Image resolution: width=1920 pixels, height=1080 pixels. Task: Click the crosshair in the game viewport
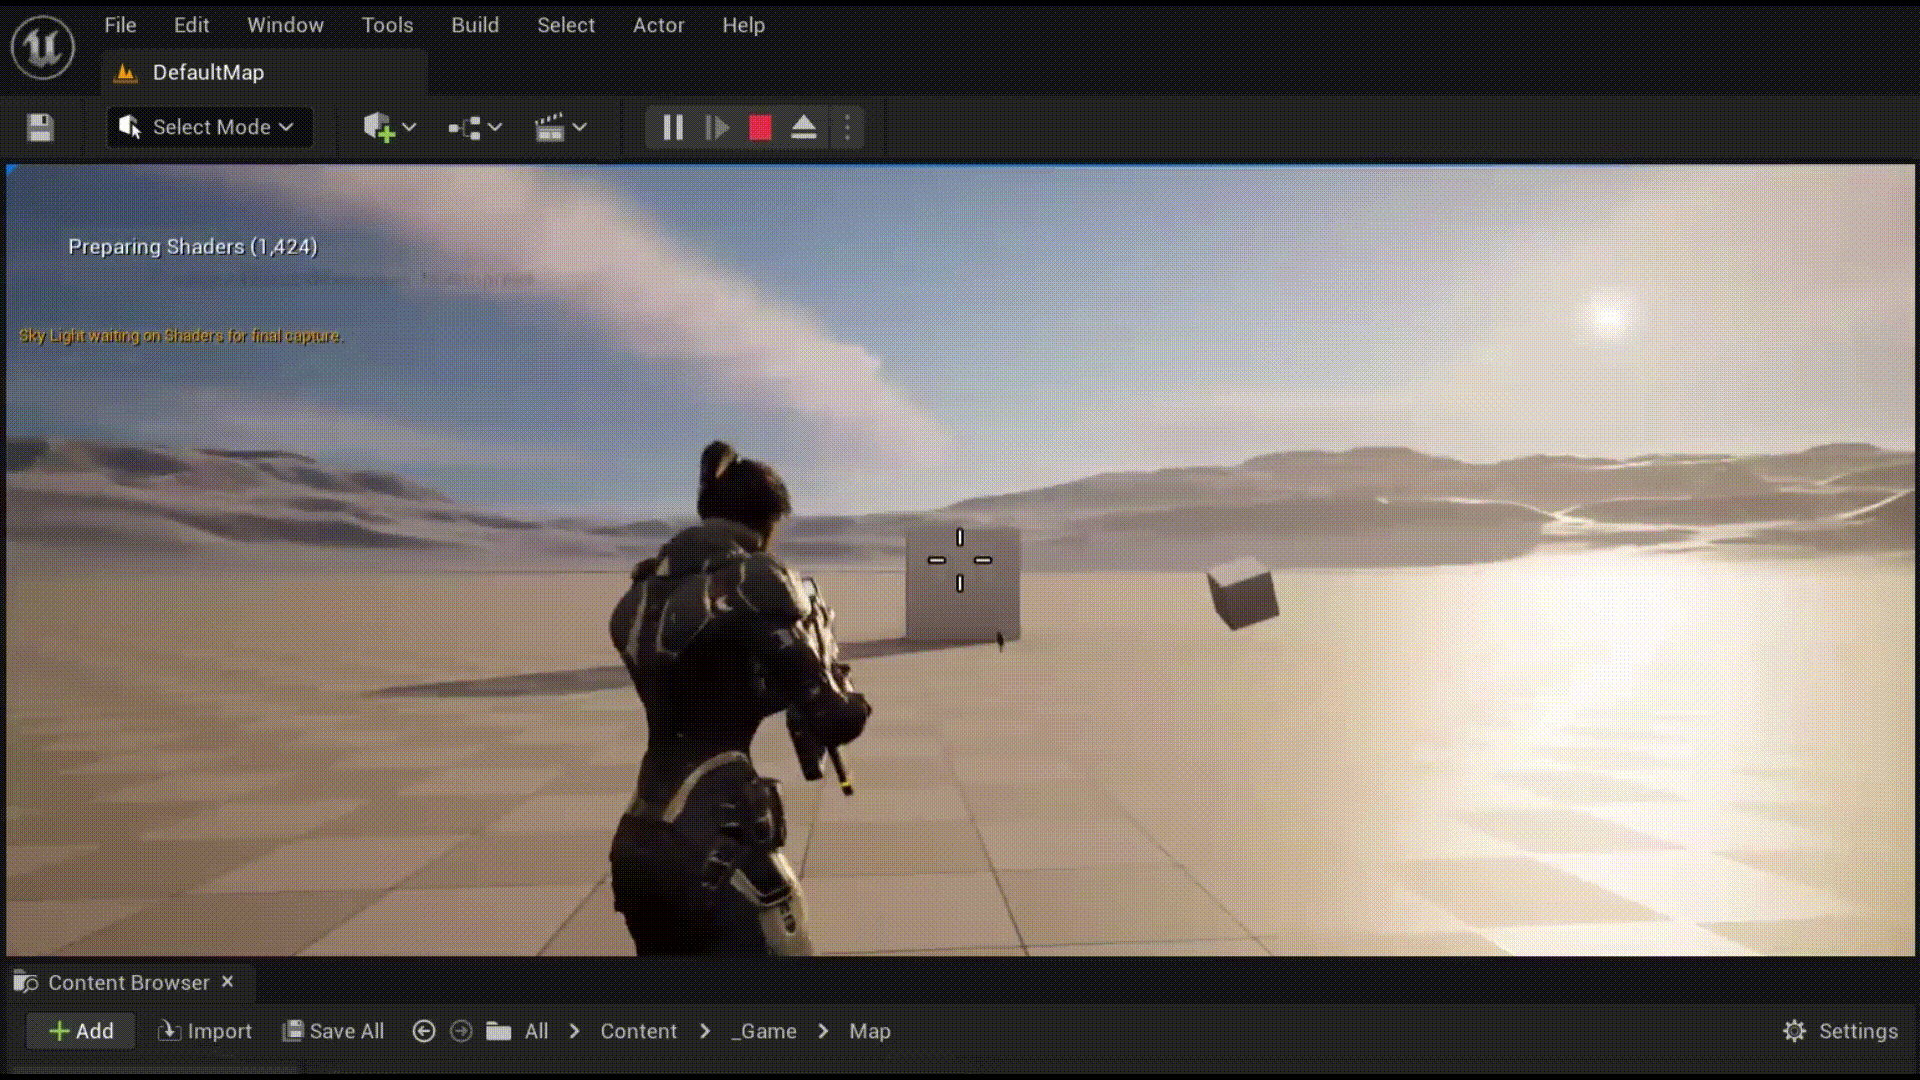960,560
